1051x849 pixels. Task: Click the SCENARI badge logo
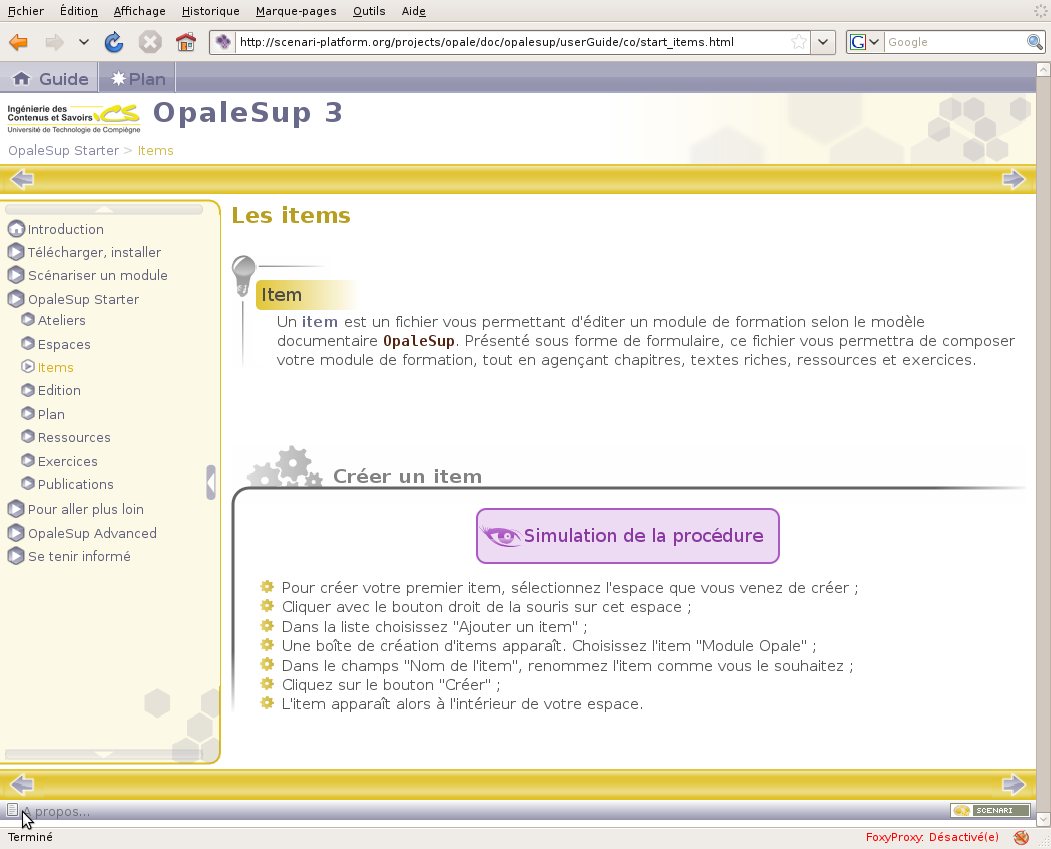tap(990, 811)
